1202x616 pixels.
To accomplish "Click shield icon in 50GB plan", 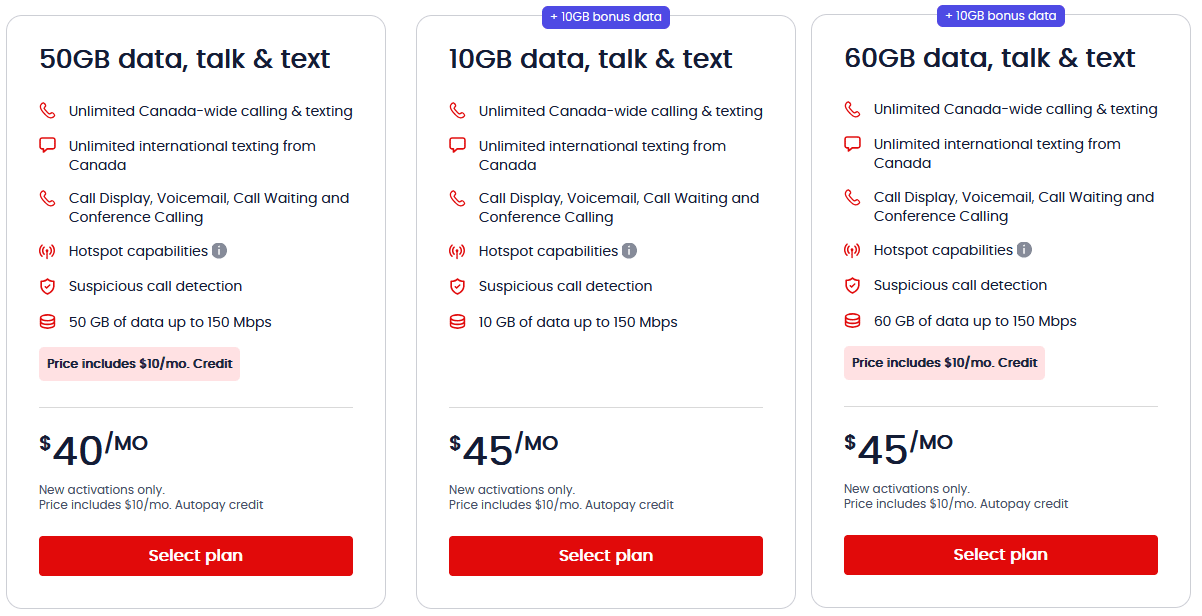I will (47, 286).
